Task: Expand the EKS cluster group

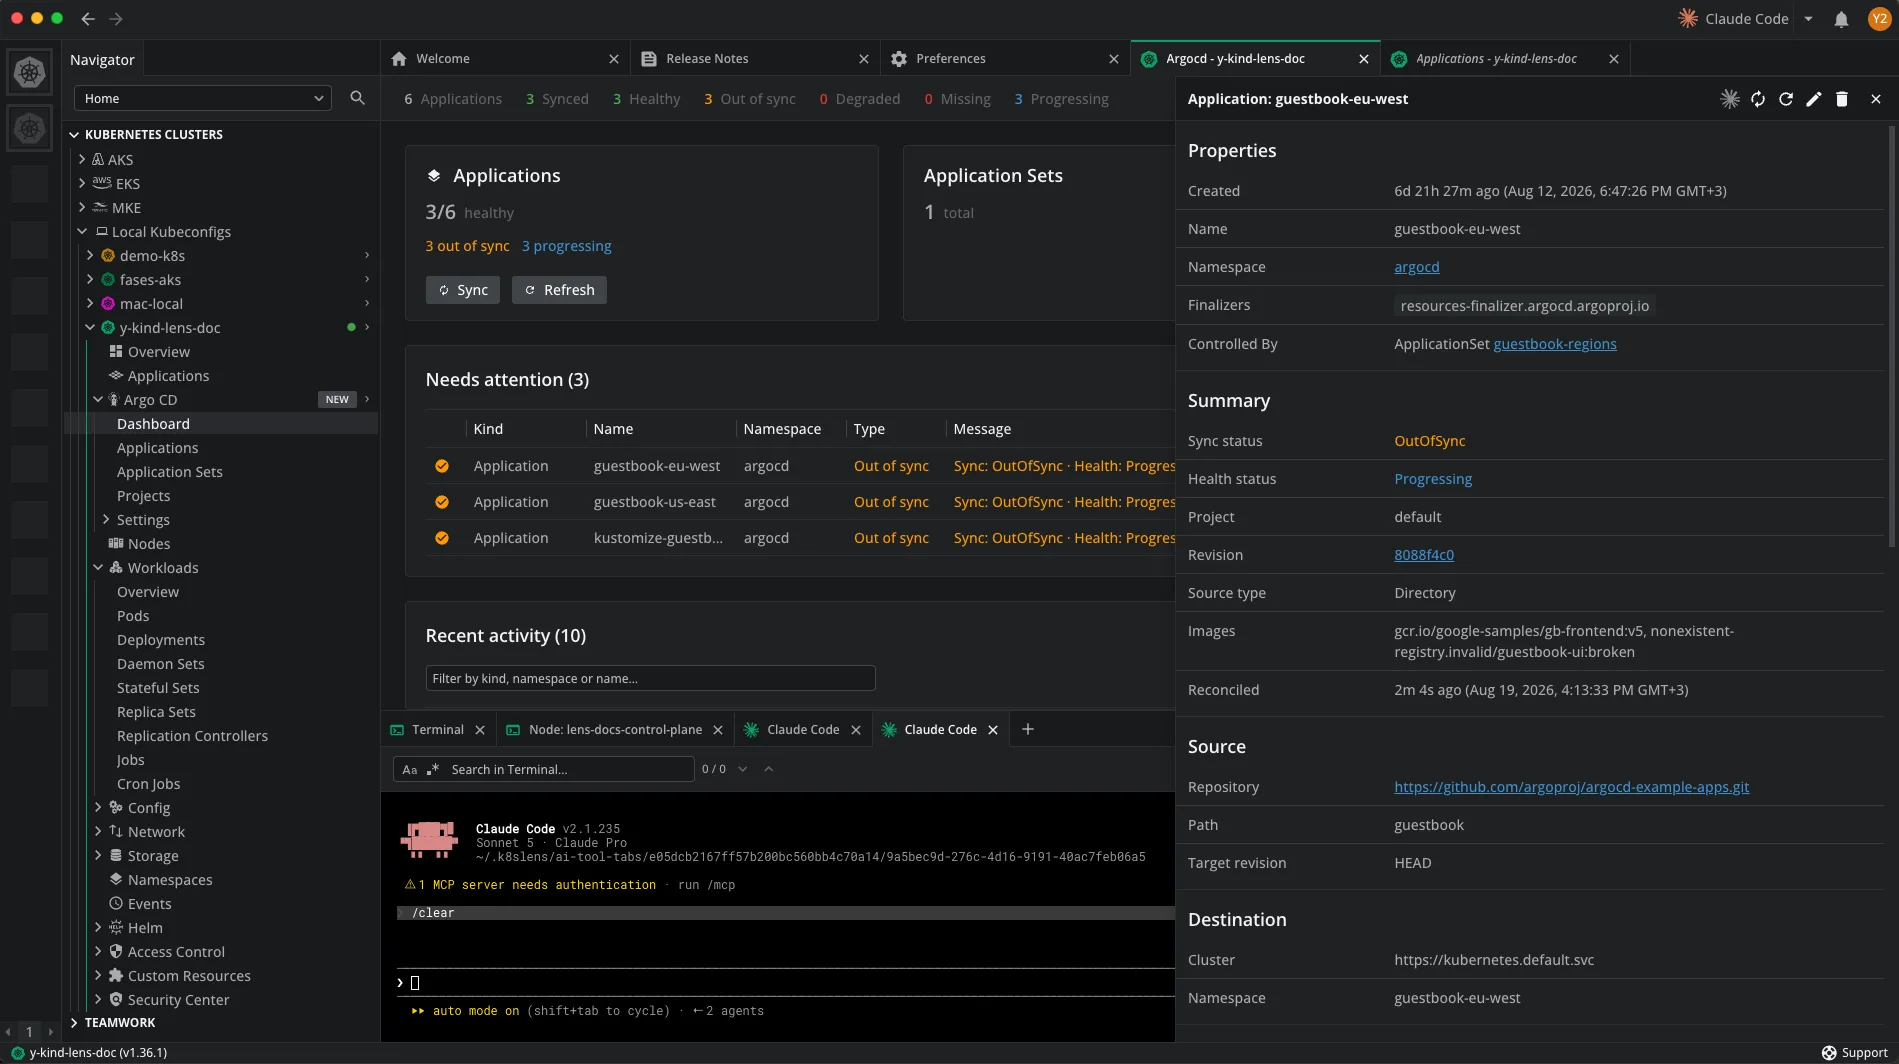Action: (x=82, y=183)
